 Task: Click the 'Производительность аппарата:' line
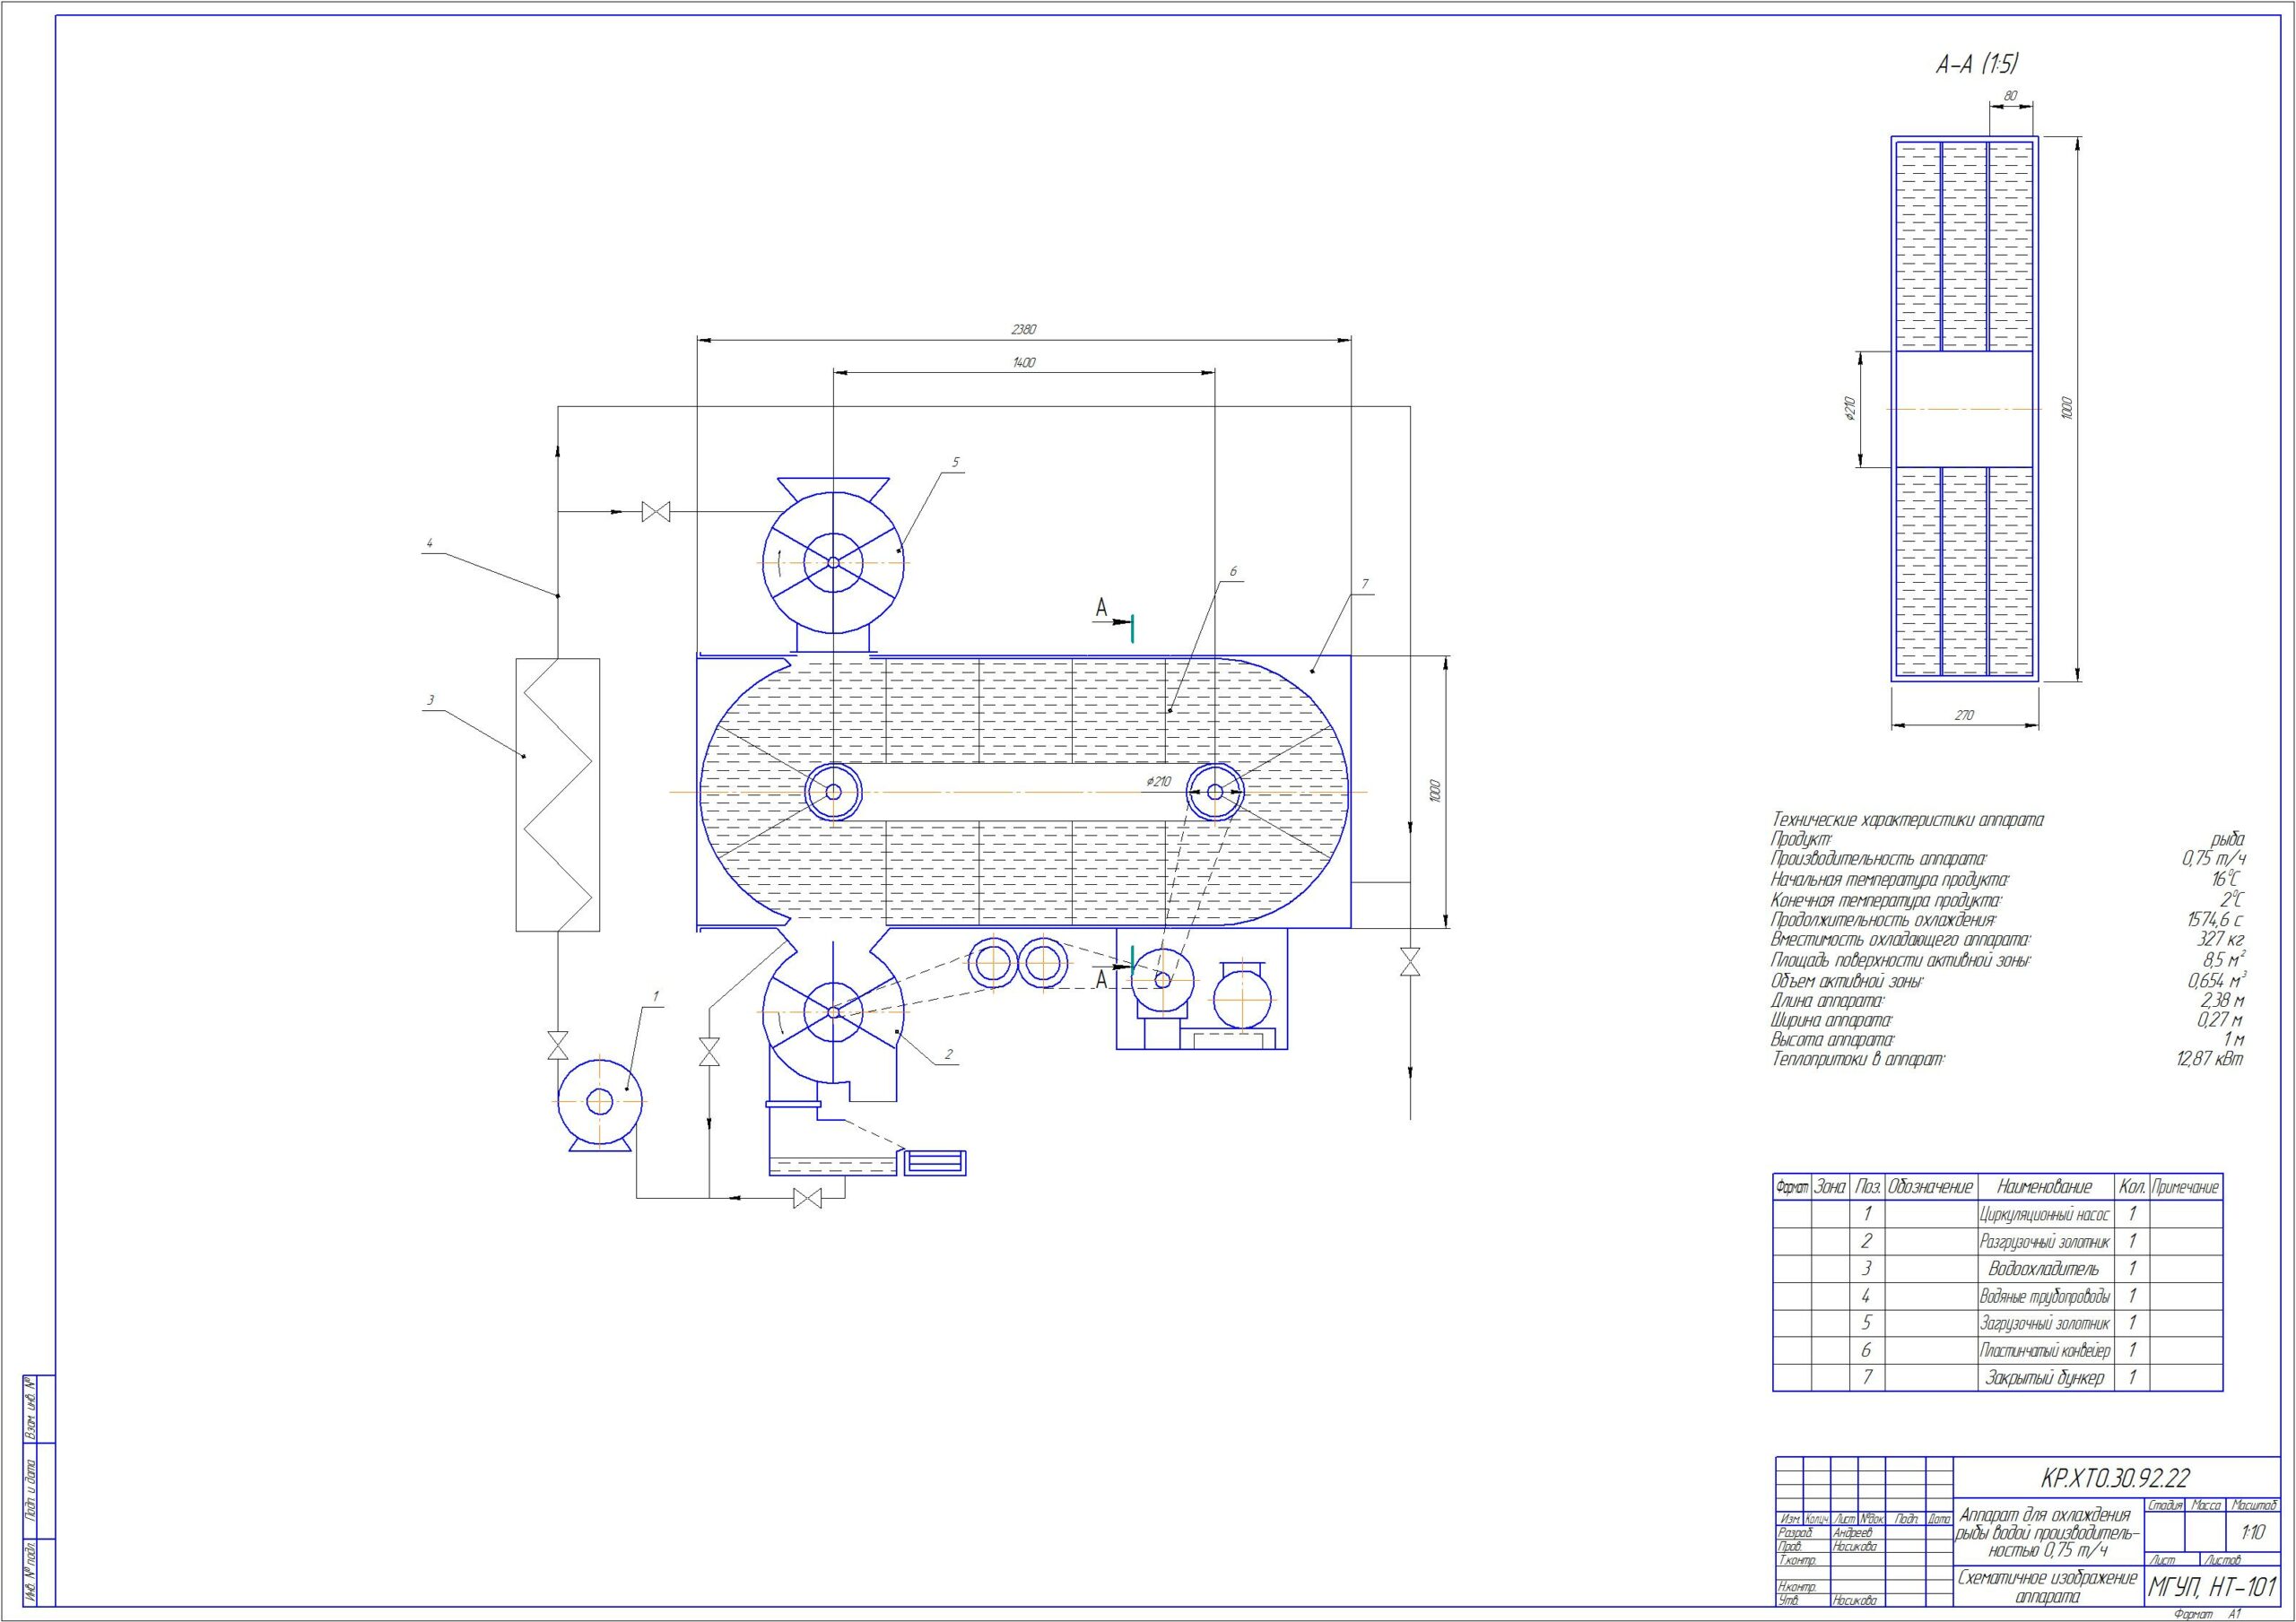1878,859
